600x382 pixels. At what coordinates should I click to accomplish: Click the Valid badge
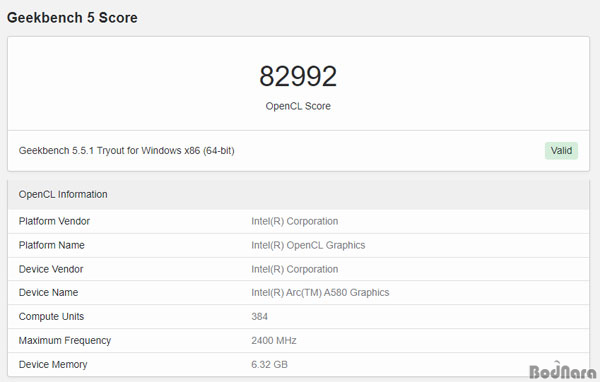(561, 151)
